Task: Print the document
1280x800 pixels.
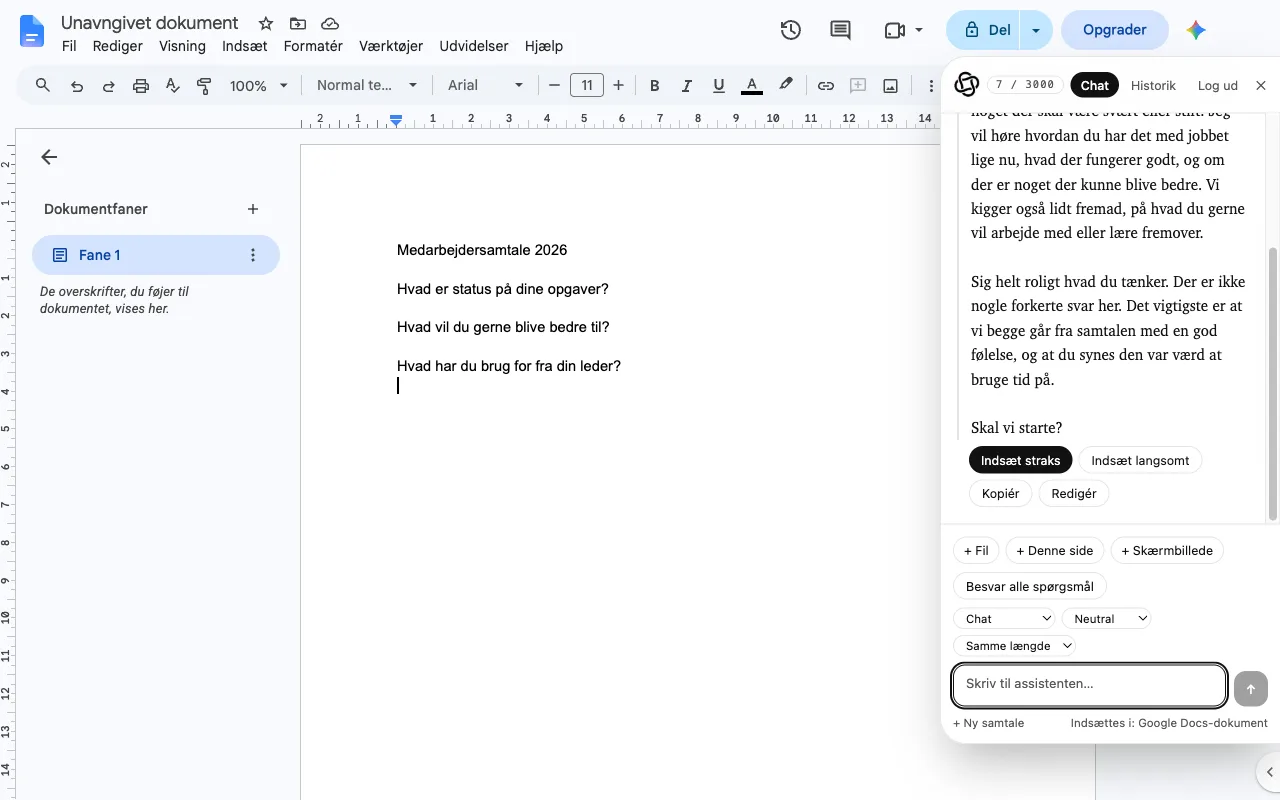Action: [x=140, y=86]
